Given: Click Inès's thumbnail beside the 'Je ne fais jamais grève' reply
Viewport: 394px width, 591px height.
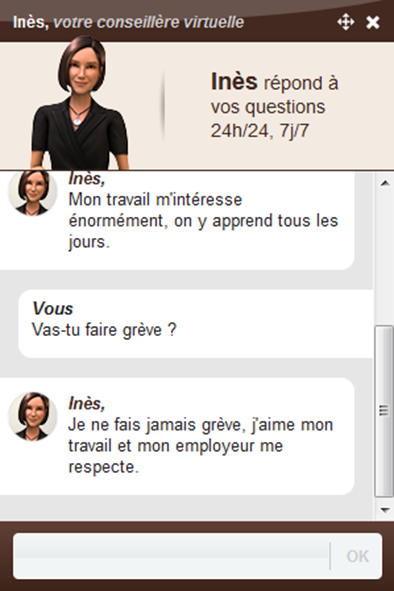Looking at the screenshot, I should [33, 416].
